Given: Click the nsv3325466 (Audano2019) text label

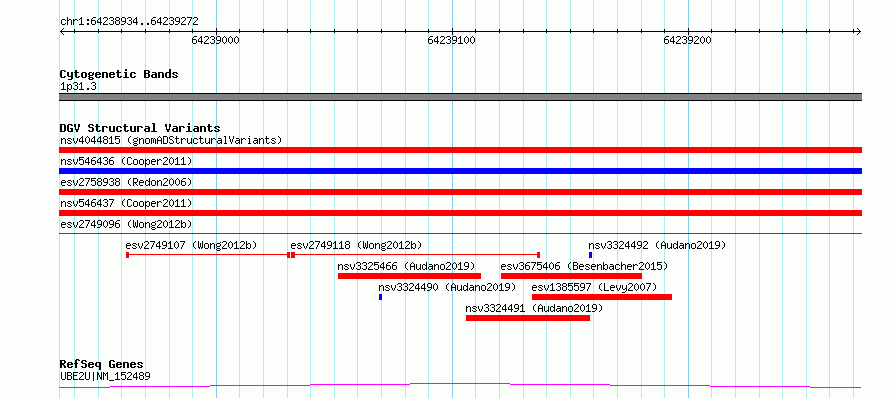Looking at the screenshot, I should point(406,266).
